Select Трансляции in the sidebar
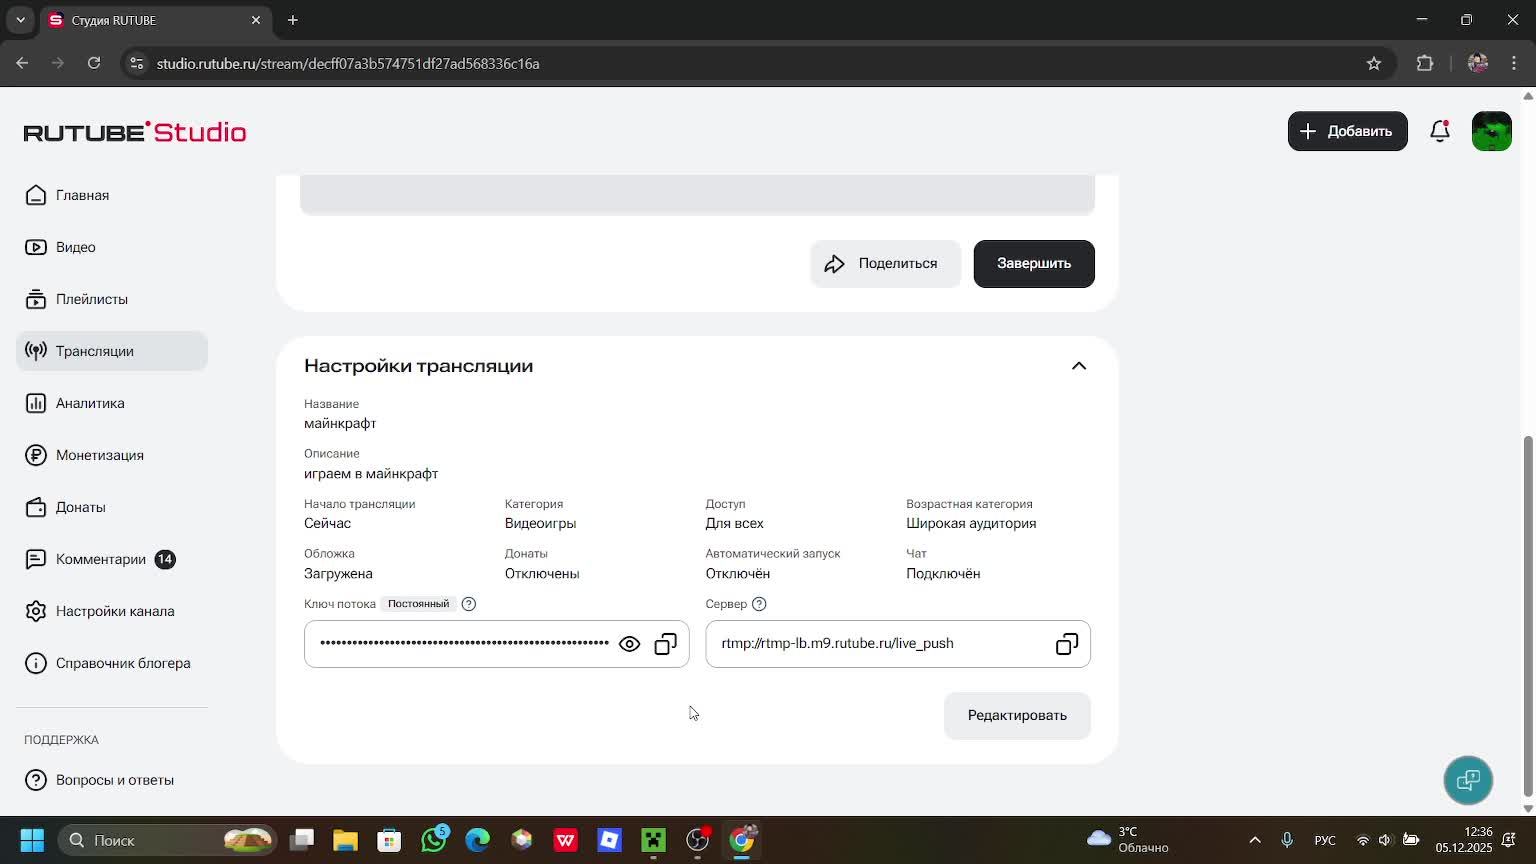 [x=112, y=351]
